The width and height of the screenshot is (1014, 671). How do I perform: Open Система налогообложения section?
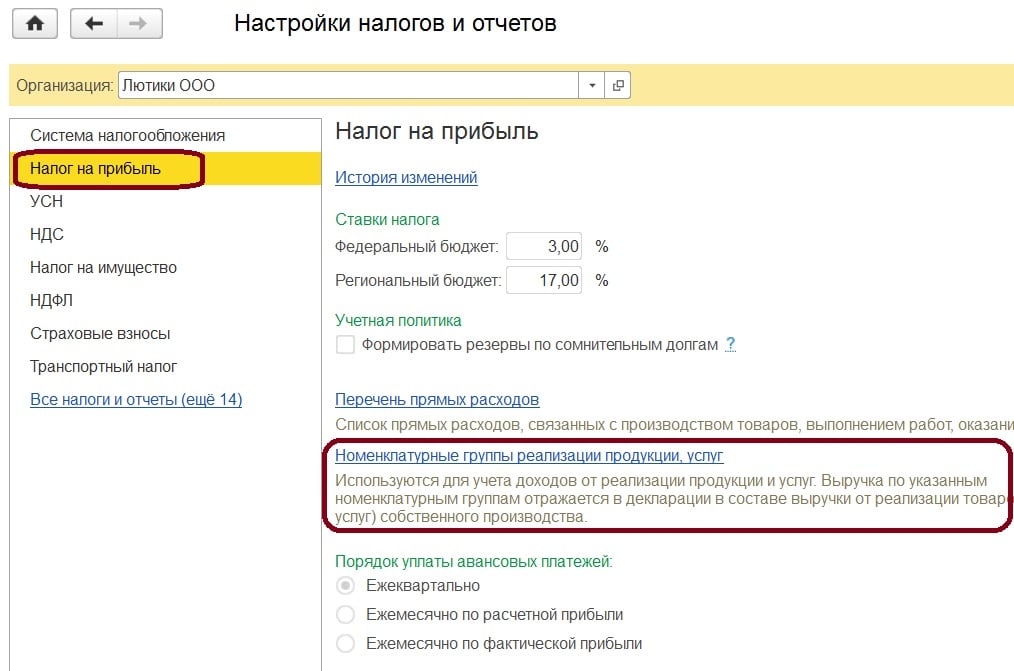click(x=127, y=135)
